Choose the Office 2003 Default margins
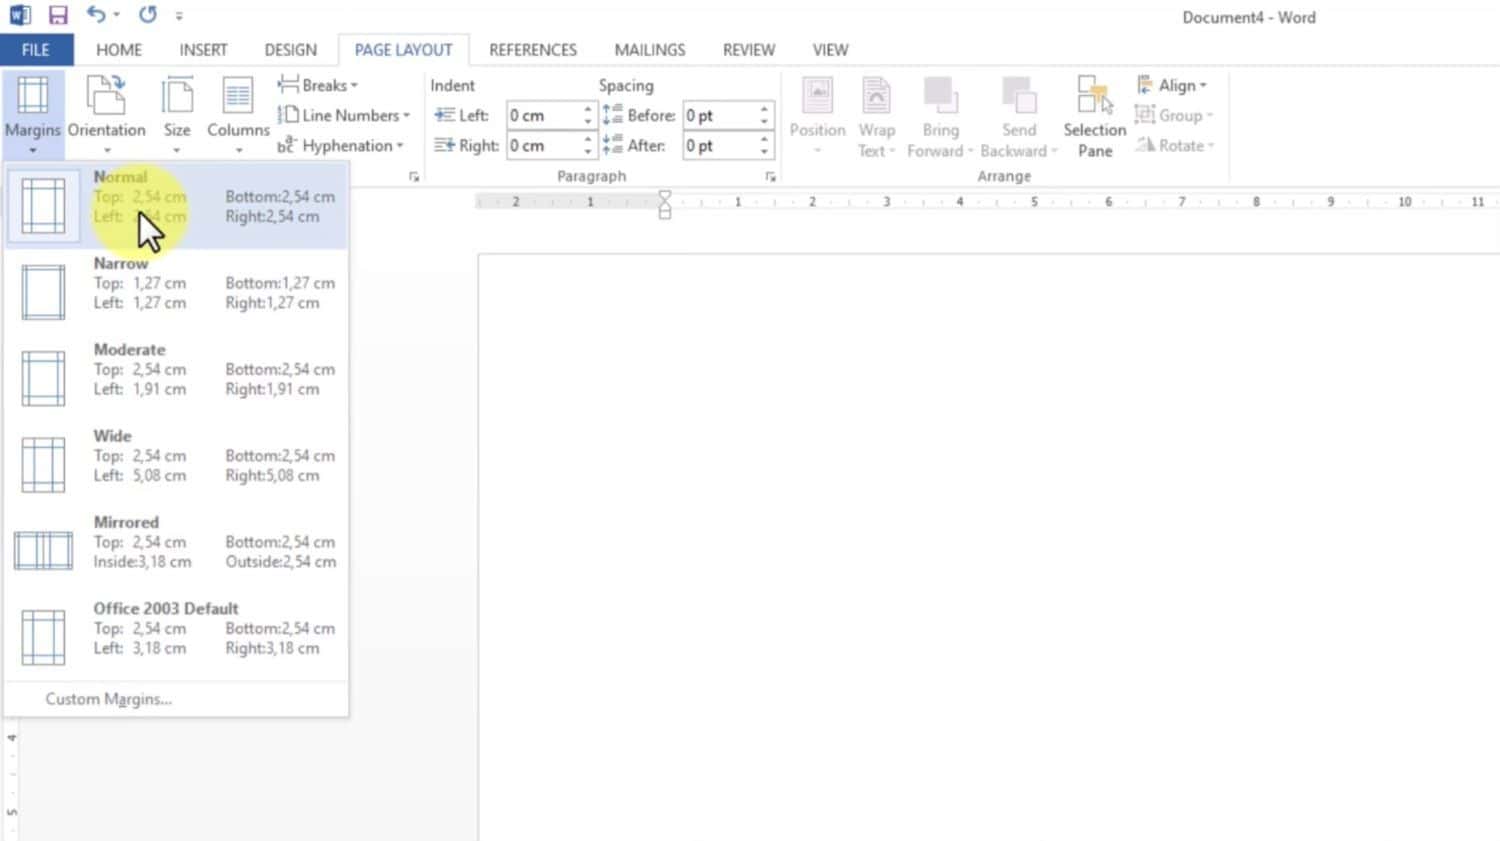The height and width of the screenshot is (841, 1500). [177, 636]
